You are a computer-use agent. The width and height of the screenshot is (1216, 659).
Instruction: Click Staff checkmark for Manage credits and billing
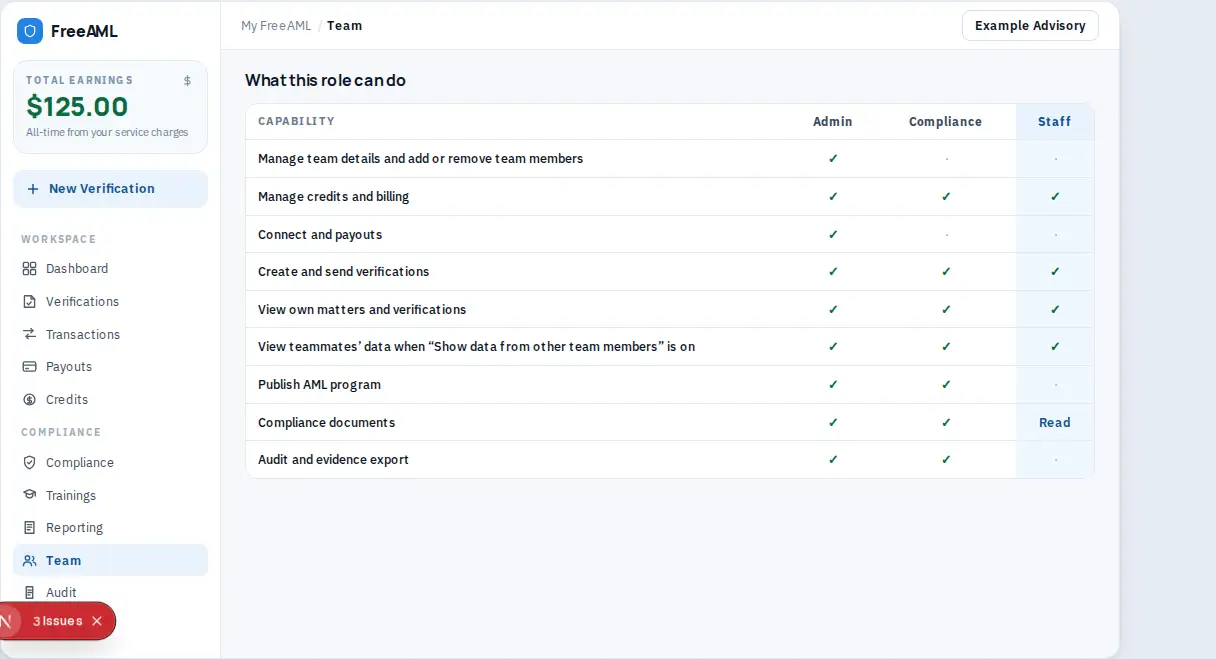pos(1055,197)
